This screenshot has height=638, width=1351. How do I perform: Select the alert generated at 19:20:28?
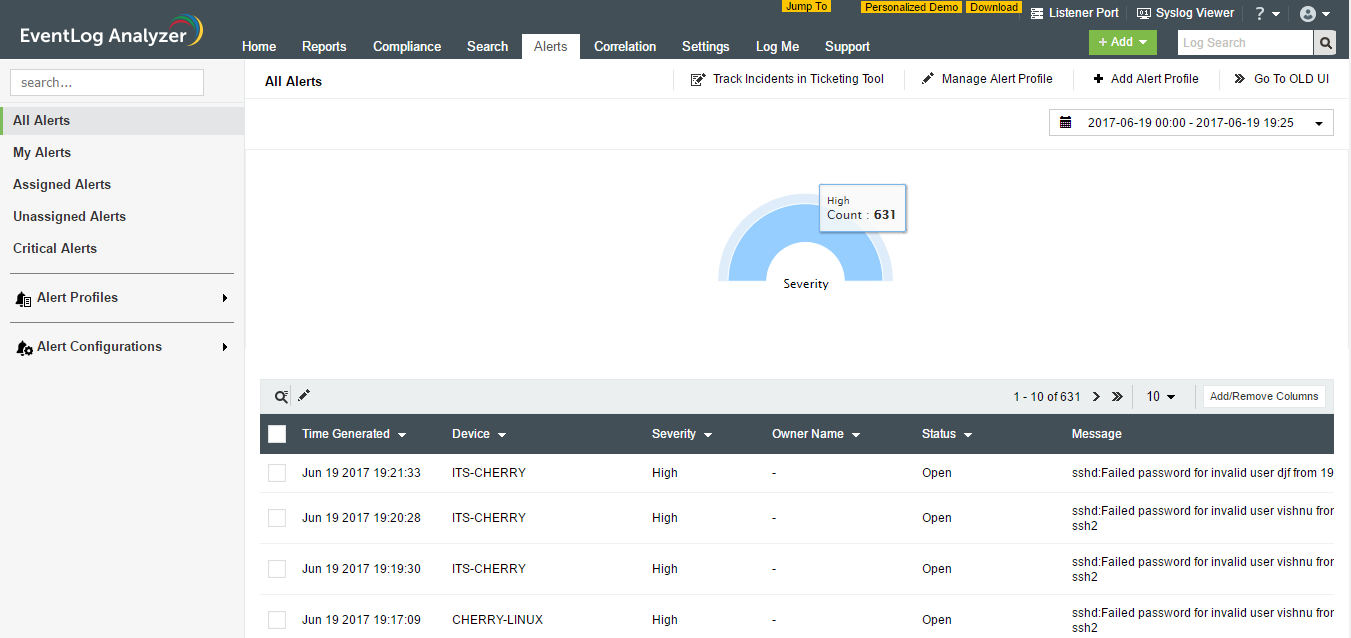pyautogui.click(x=277, y=518)
